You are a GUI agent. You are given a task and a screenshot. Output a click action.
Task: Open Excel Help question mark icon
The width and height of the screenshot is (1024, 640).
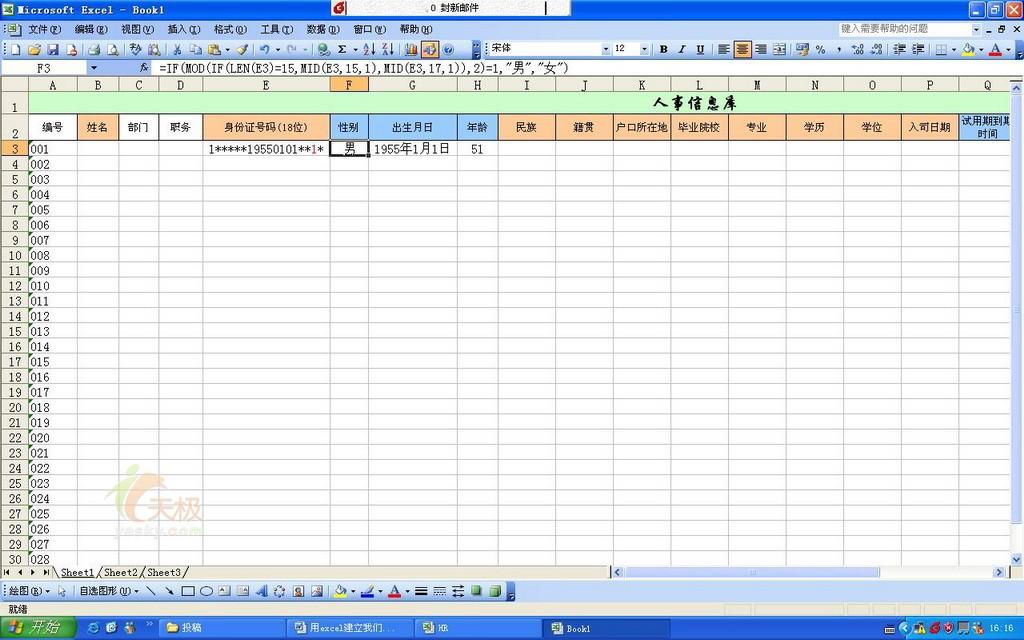point(448,49)
